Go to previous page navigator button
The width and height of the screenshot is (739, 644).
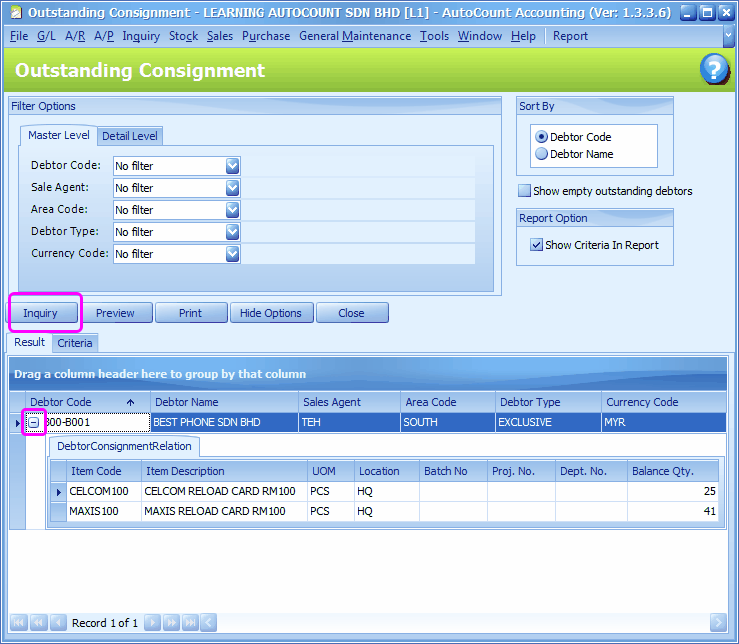(x=39, y=623)
